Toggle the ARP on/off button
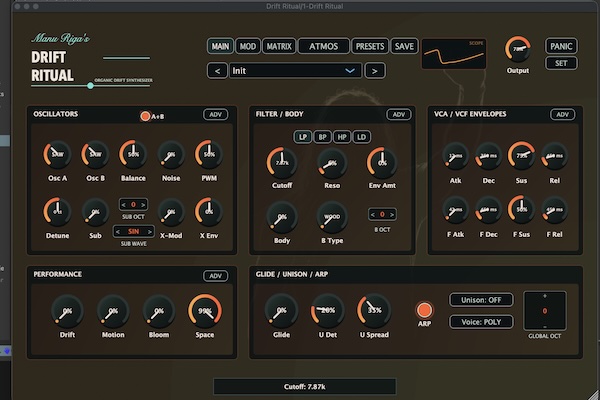Image resolution: width=600 pixels, height=400 pixels. tap(424, 310)
